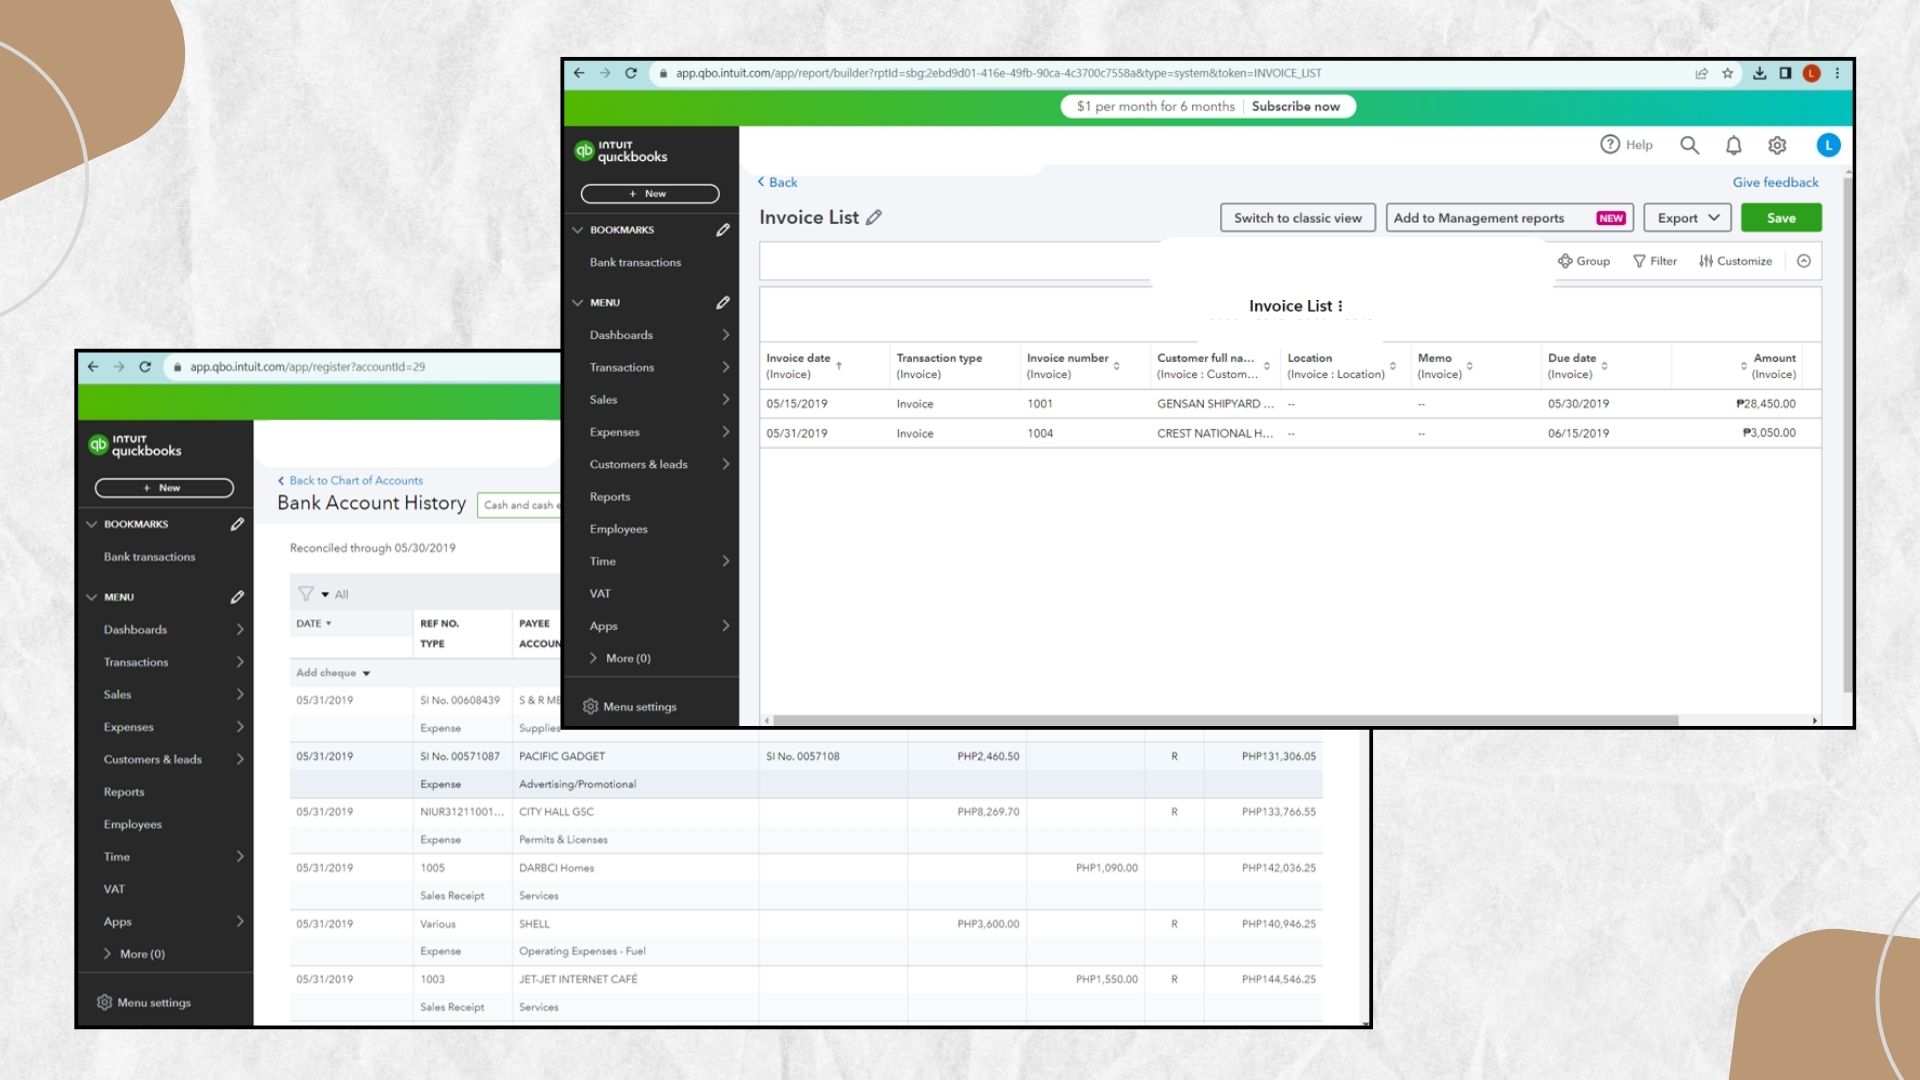Screen dimensions: 1920x1080
Task: Open the notifications bell icon
Action: 1733,145
